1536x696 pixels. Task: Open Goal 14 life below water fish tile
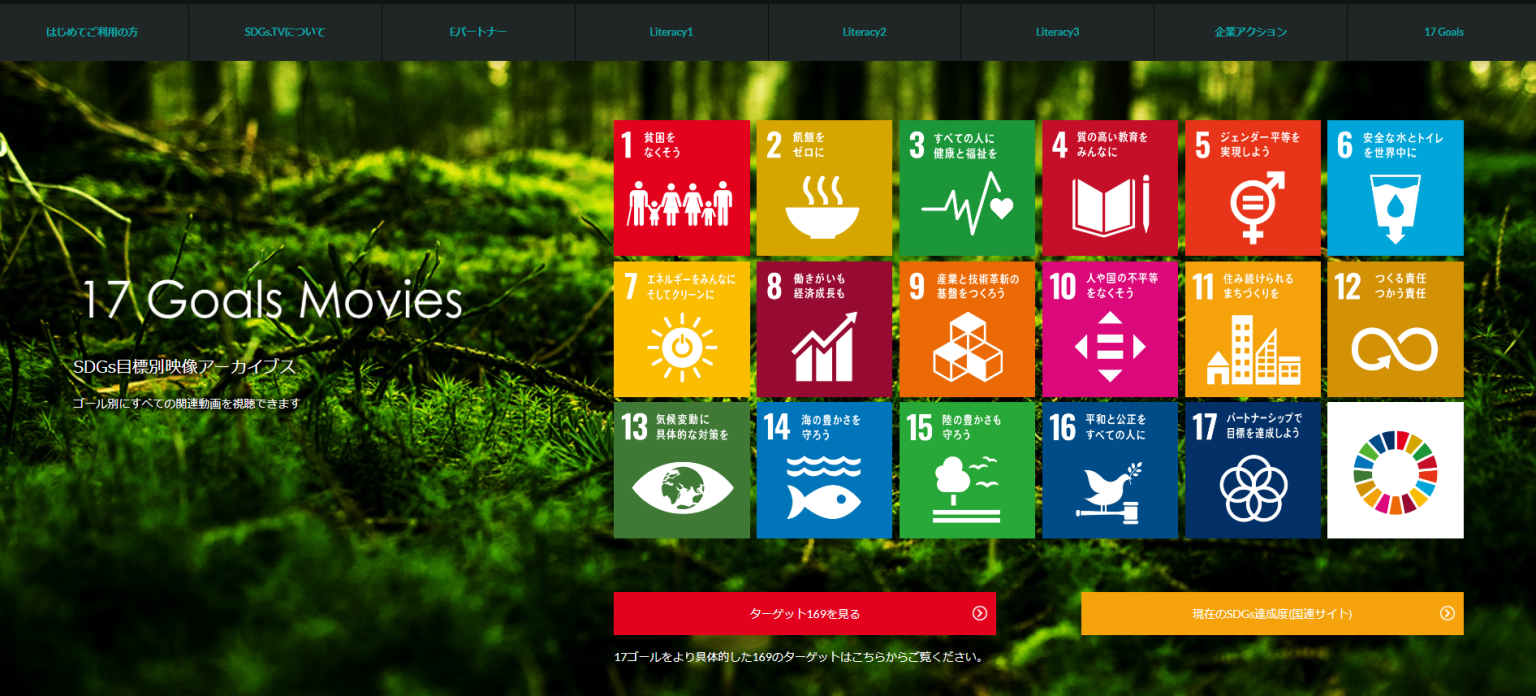[824, 470]
